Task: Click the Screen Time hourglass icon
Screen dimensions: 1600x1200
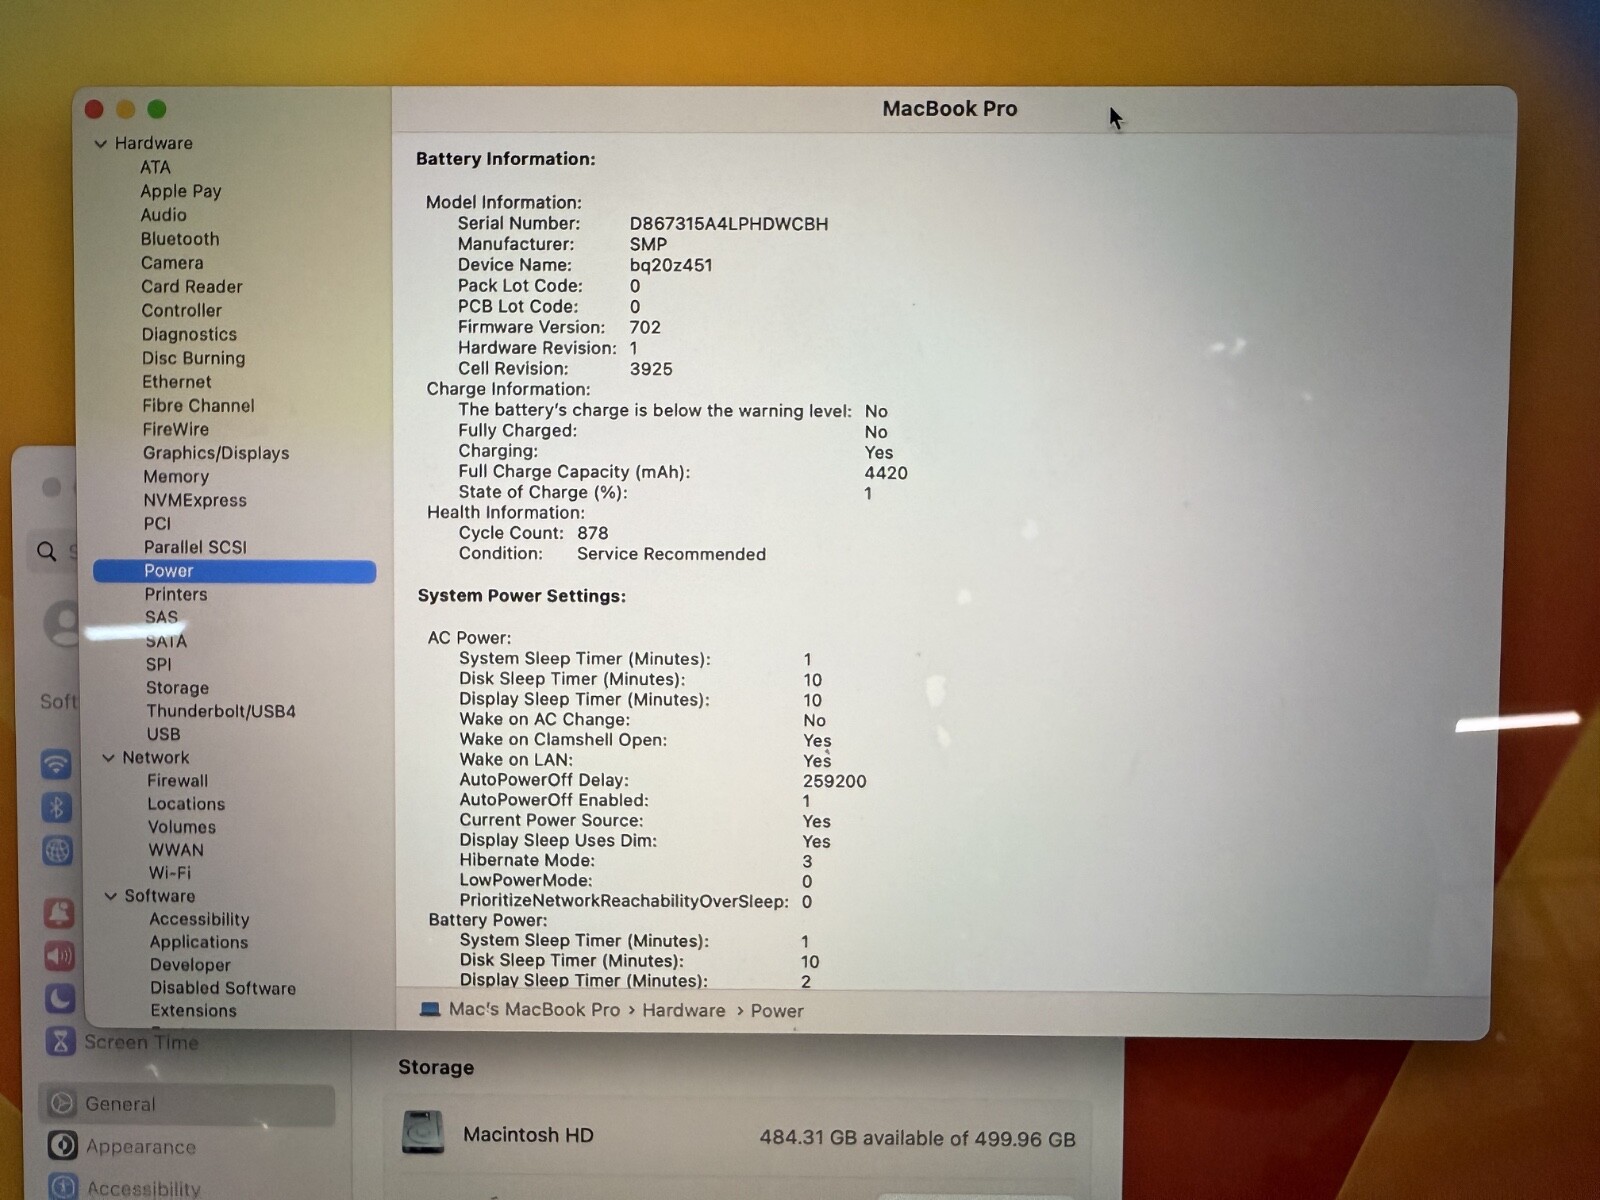Action: point(60,1042)
